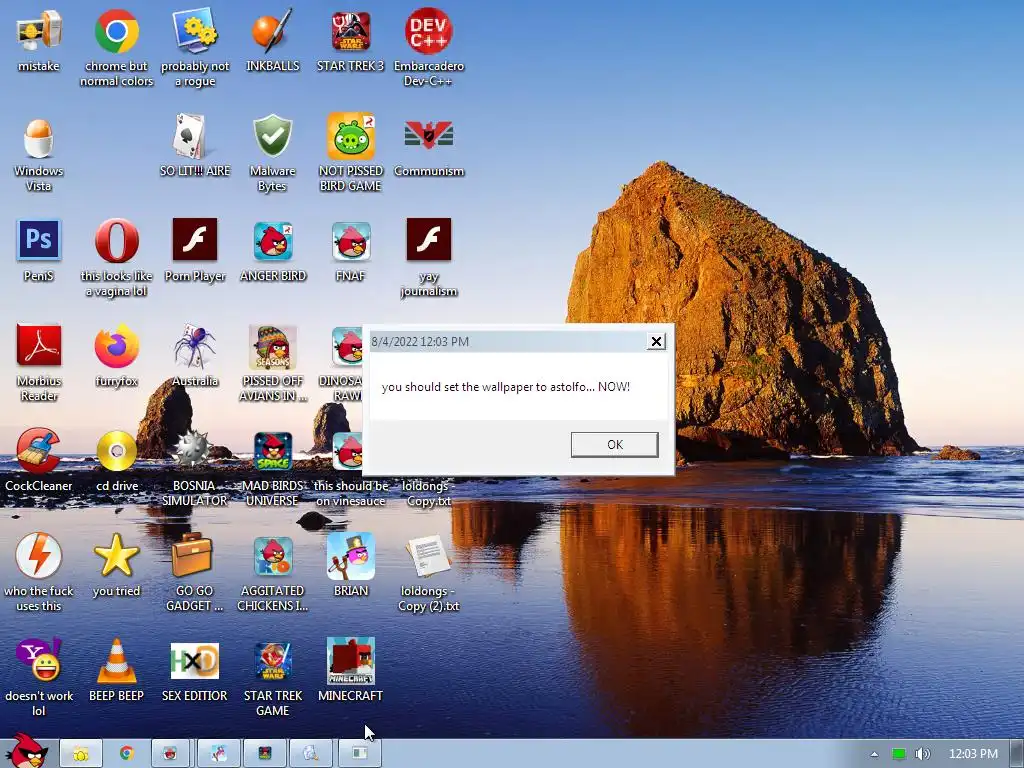Select the Morbius Reader PDF icon
This screenshot has height=768, width=1024.
coord(39,362)
